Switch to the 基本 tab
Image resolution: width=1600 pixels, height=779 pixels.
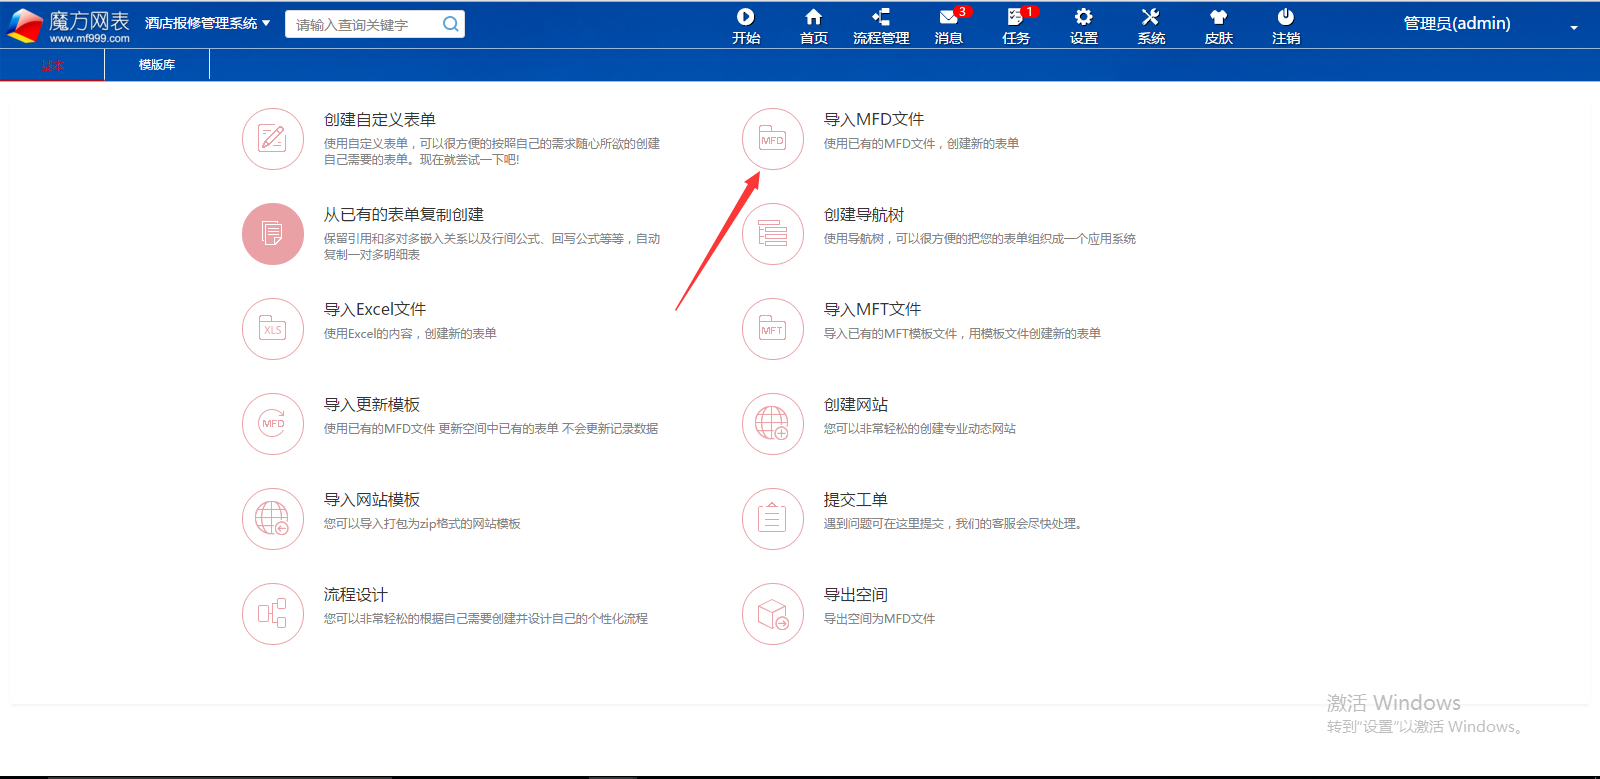click(52, 65)
